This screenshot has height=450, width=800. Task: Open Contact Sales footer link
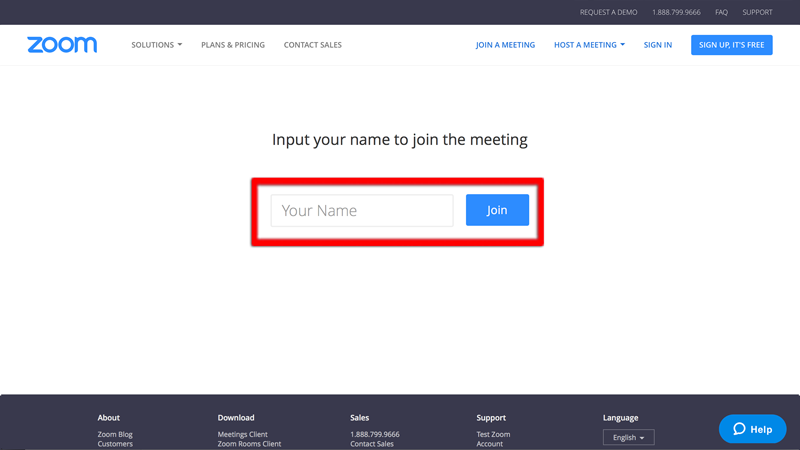coord(371,444)
